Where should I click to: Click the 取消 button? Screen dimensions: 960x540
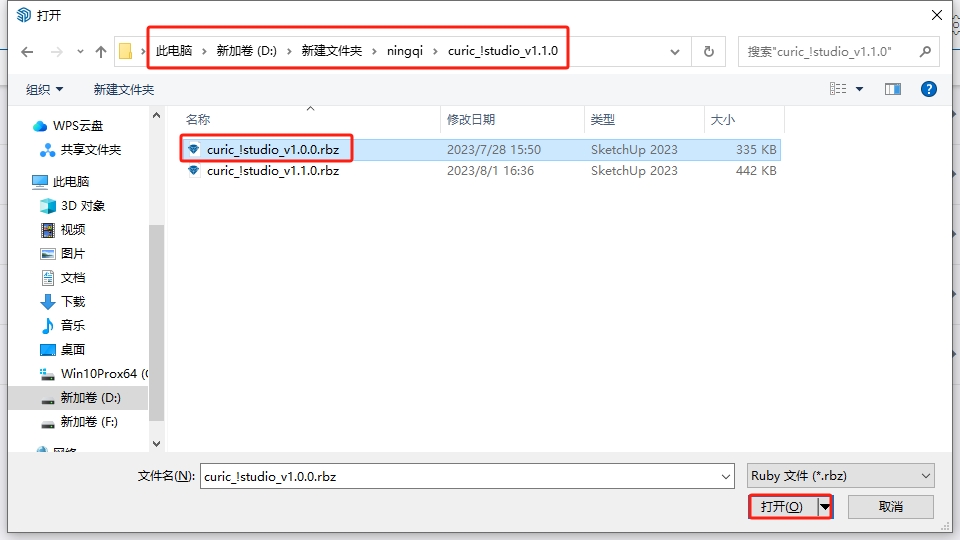(x=891, y=507)
